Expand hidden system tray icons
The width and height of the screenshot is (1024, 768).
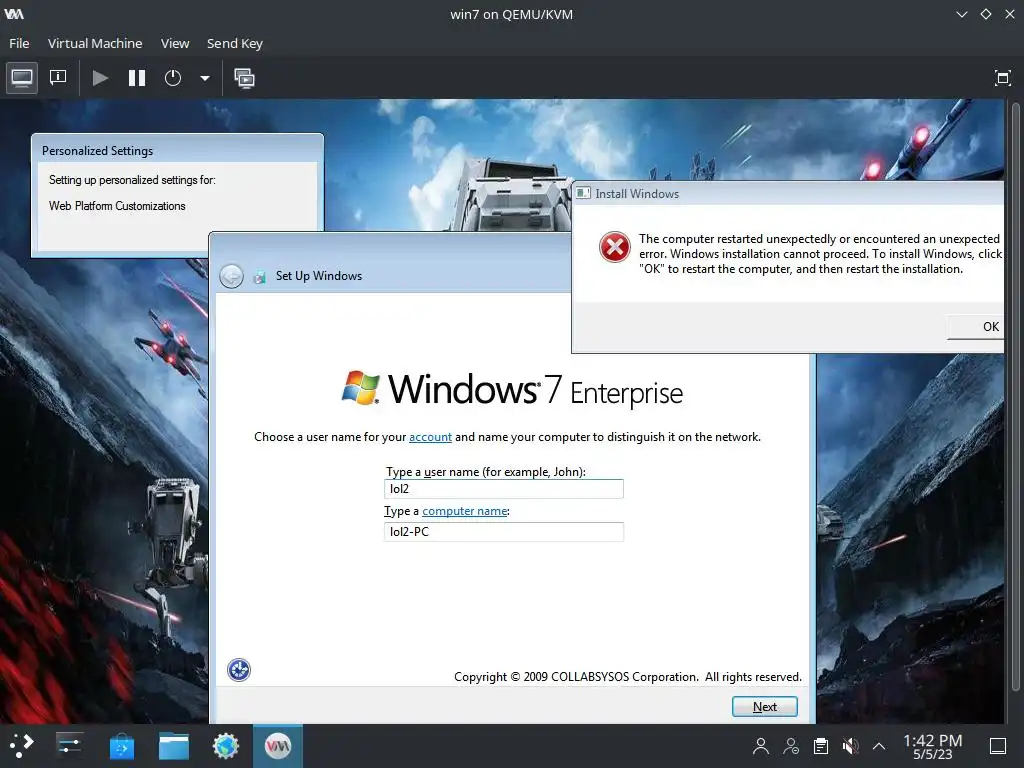point(879,746)
